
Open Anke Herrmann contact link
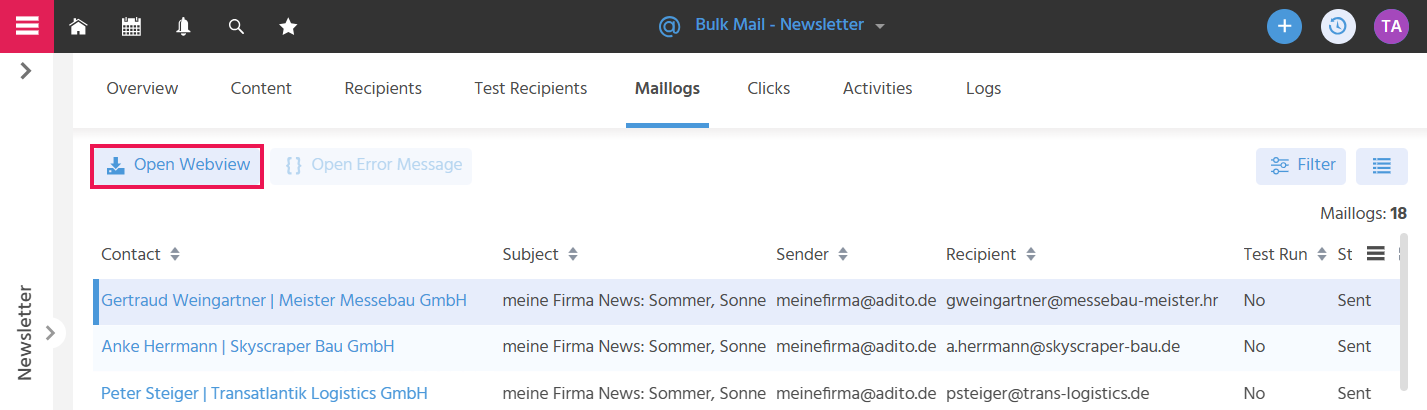(248, 346)
